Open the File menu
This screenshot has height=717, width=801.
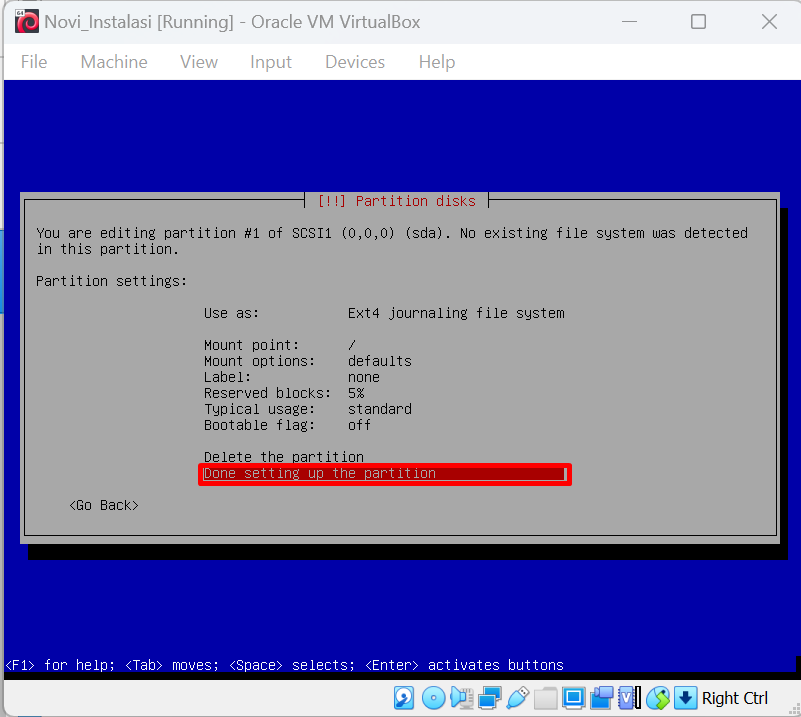(34, 62)
